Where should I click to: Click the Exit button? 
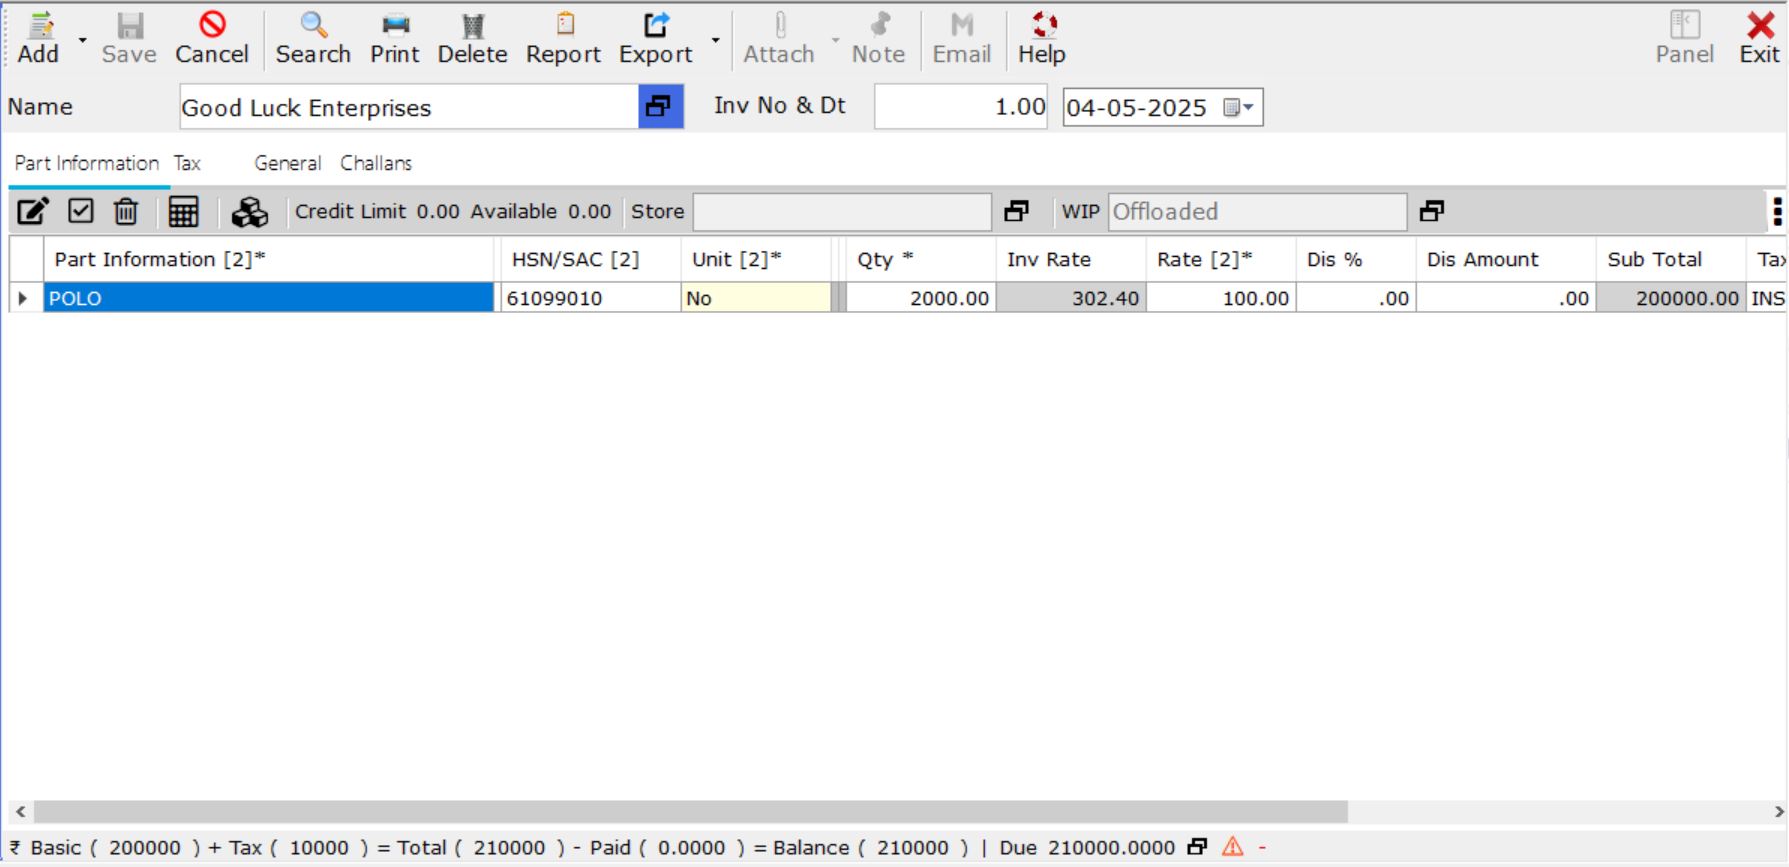1759,39
